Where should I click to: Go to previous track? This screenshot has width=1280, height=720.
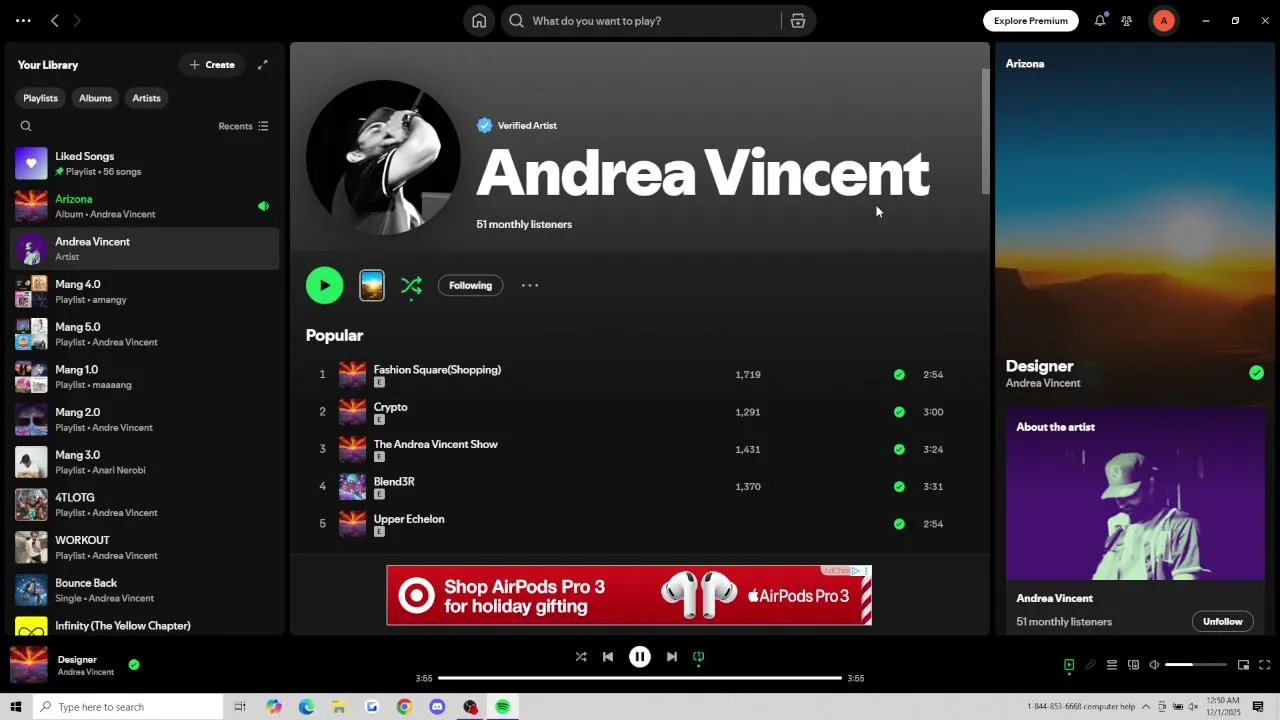click(608, 657)
